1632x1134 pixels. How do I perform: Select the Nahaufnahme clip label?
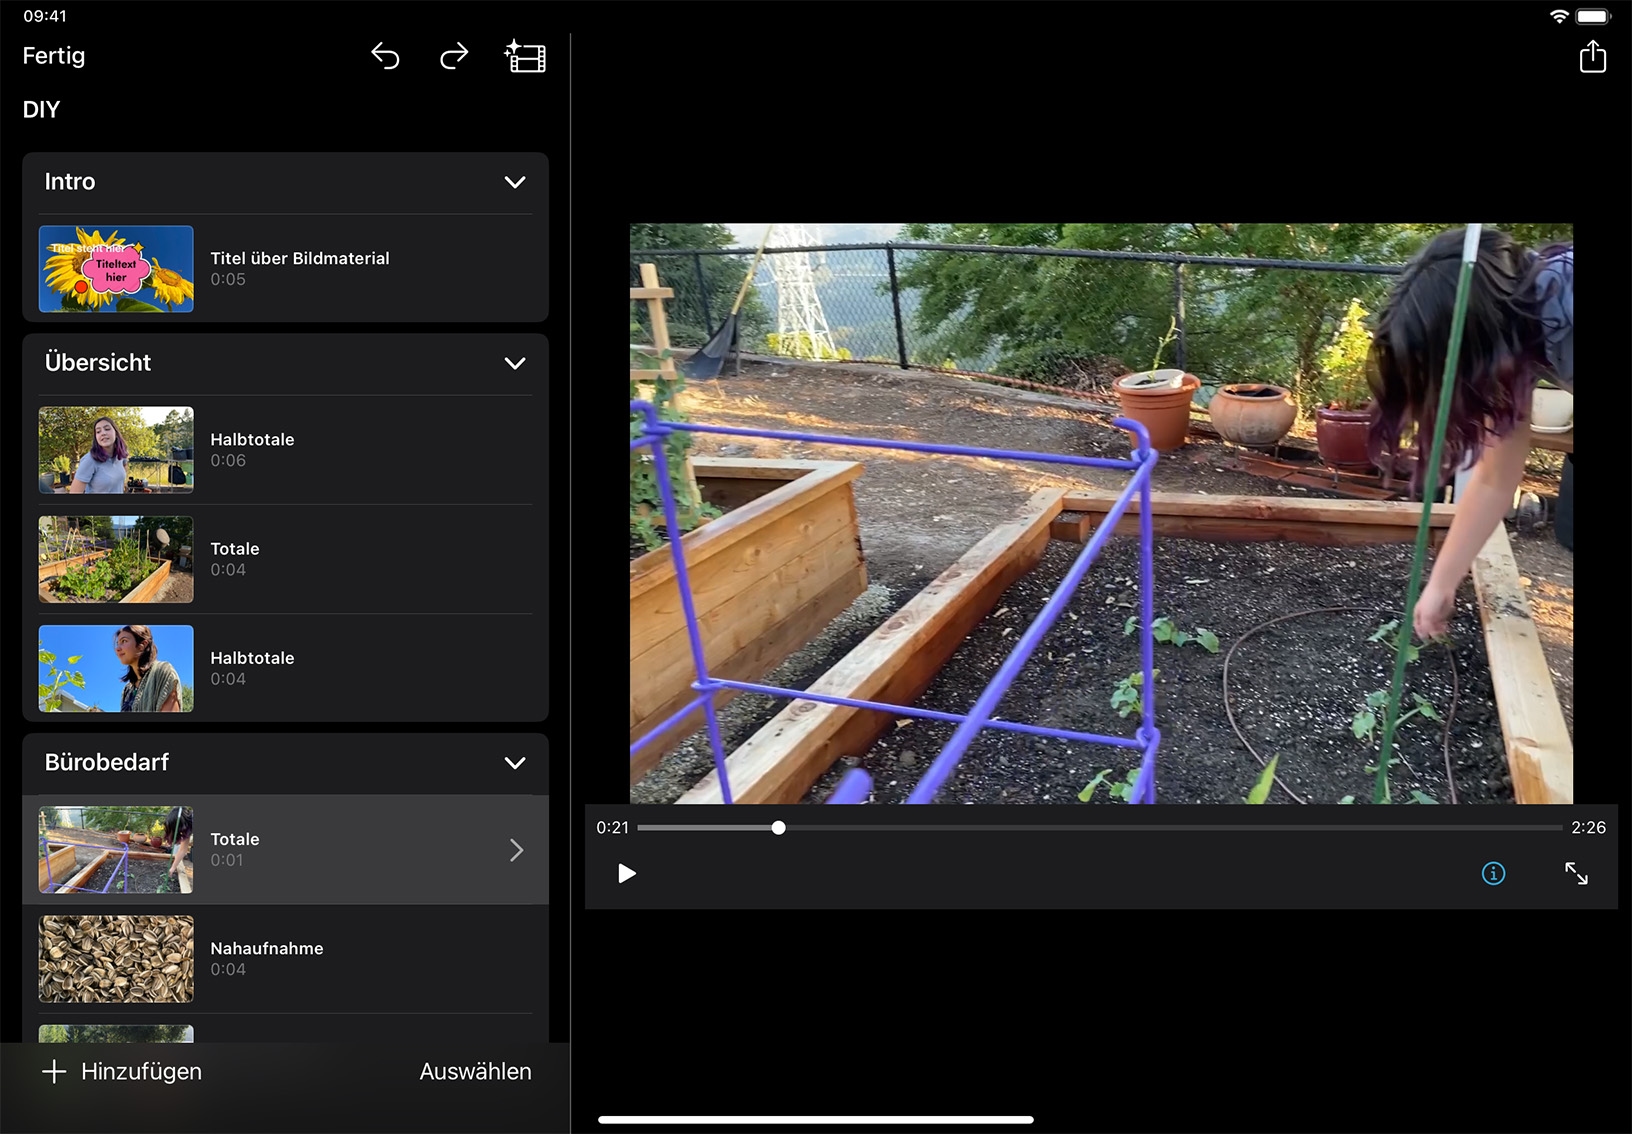[x=267, y=948]
